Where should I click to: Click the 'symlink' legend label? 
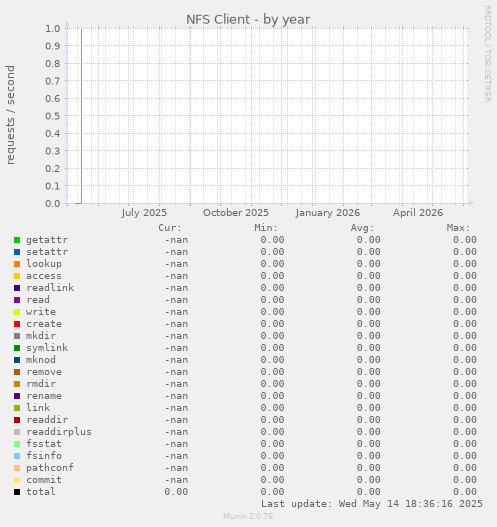click(47, 348)
